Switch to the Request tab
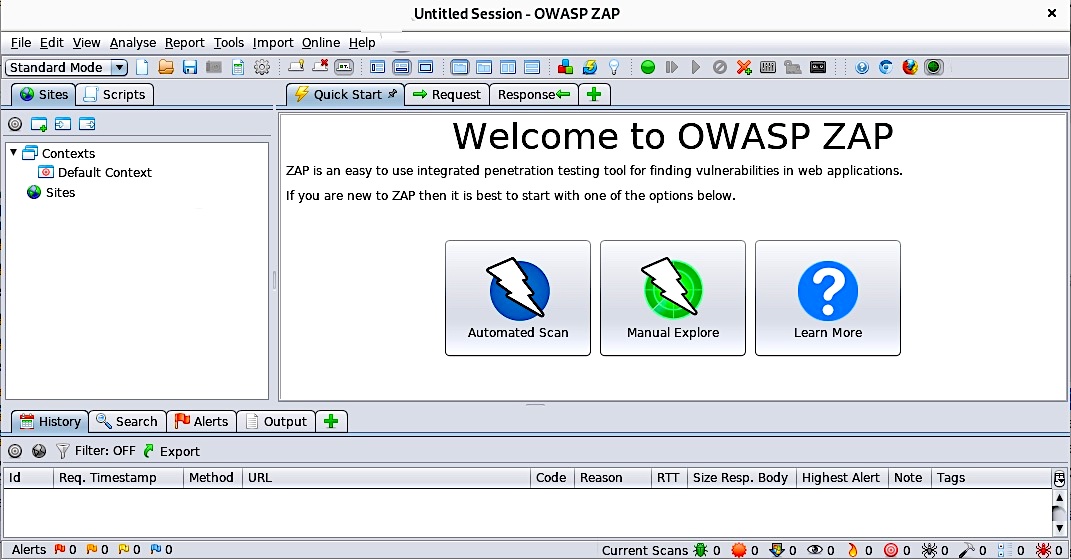The height and width of the screenshot is (560, 1071). [447, 94]
